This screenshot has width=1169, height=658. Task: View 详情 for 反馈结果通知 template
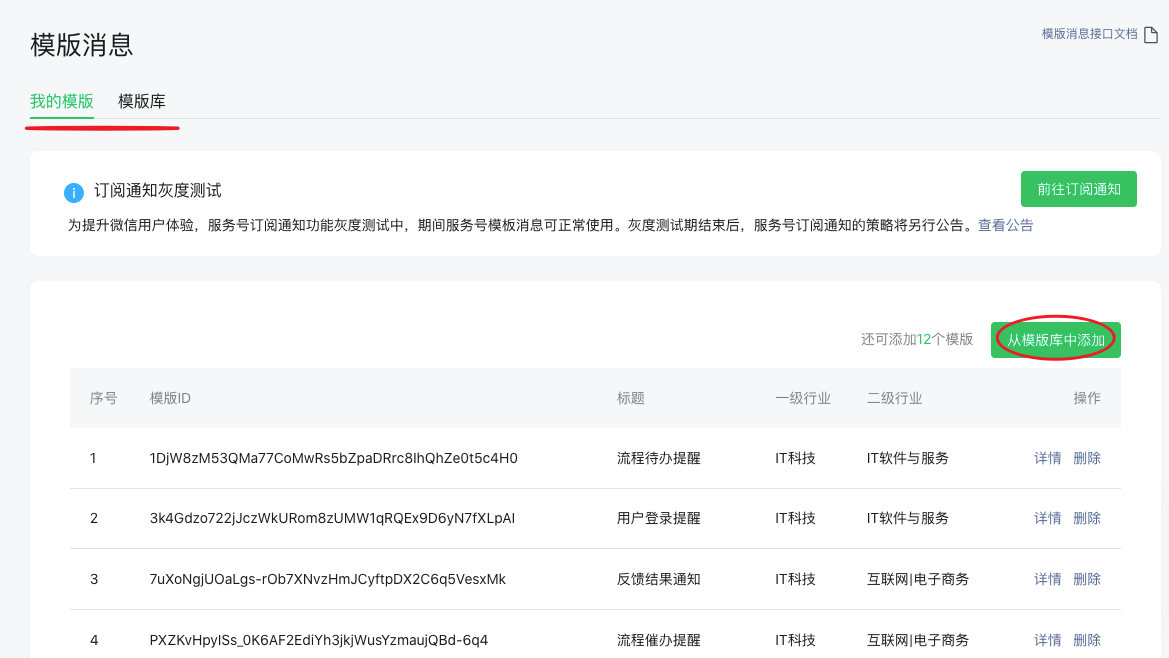(x=1047, y=580)
